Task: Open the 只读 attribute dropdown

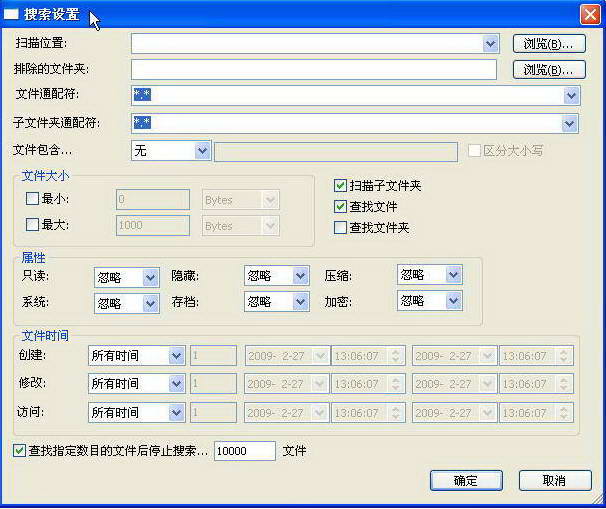Action: (150, 277)
